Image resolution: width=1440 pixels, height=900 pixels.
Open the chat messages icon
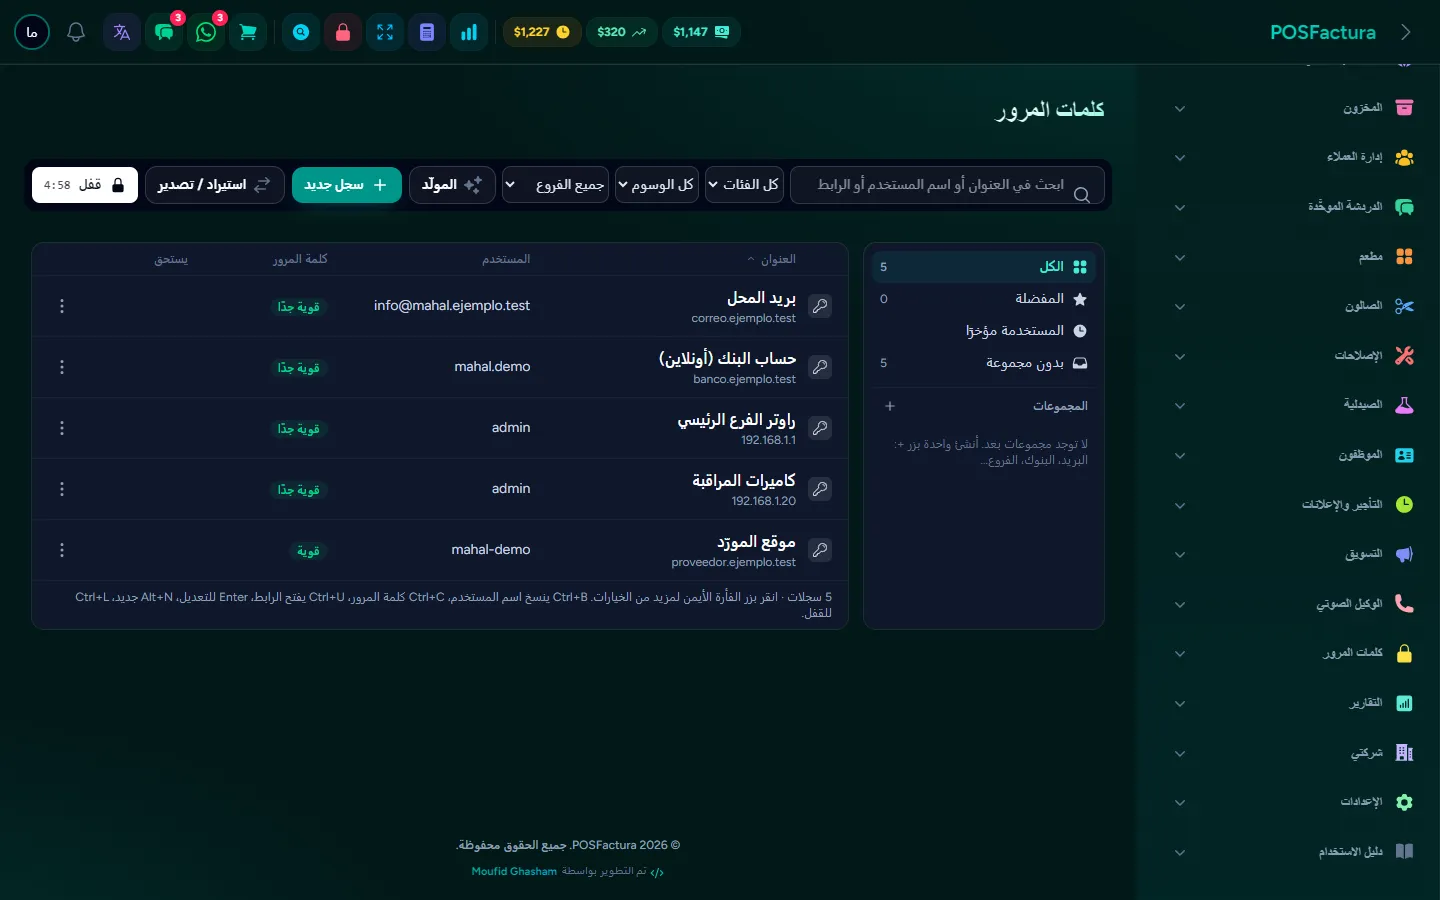(x=164, y=32)
